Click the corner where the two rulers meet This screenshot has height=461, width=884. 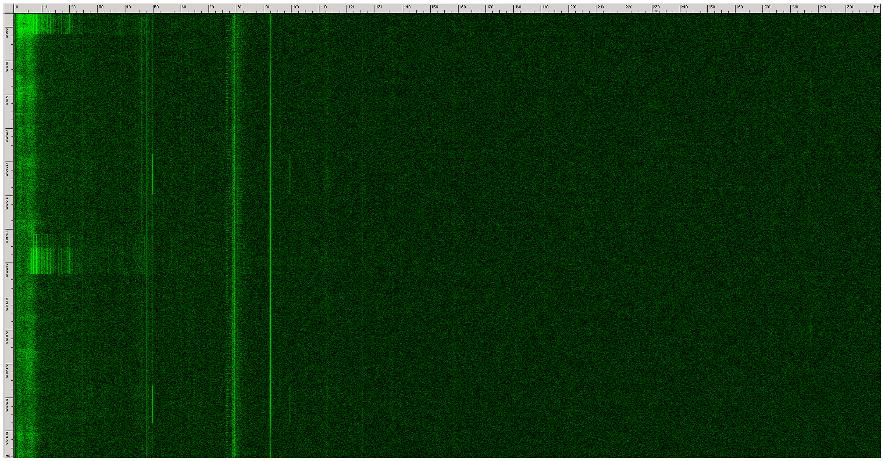[8, 7]
